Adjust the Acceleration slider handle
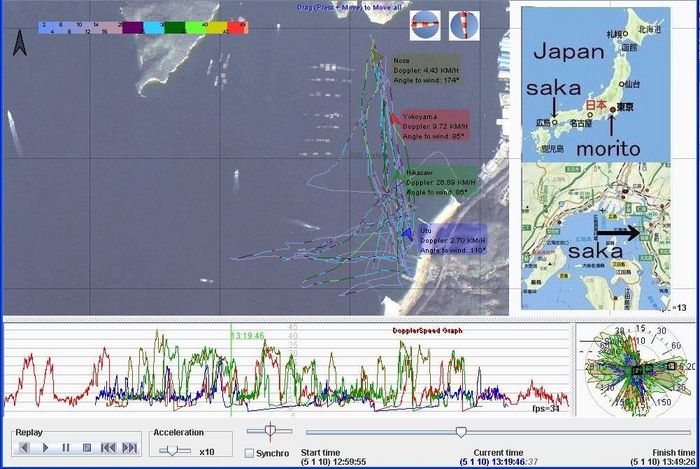This screenshot has width=700, height=469. point(171,451)
